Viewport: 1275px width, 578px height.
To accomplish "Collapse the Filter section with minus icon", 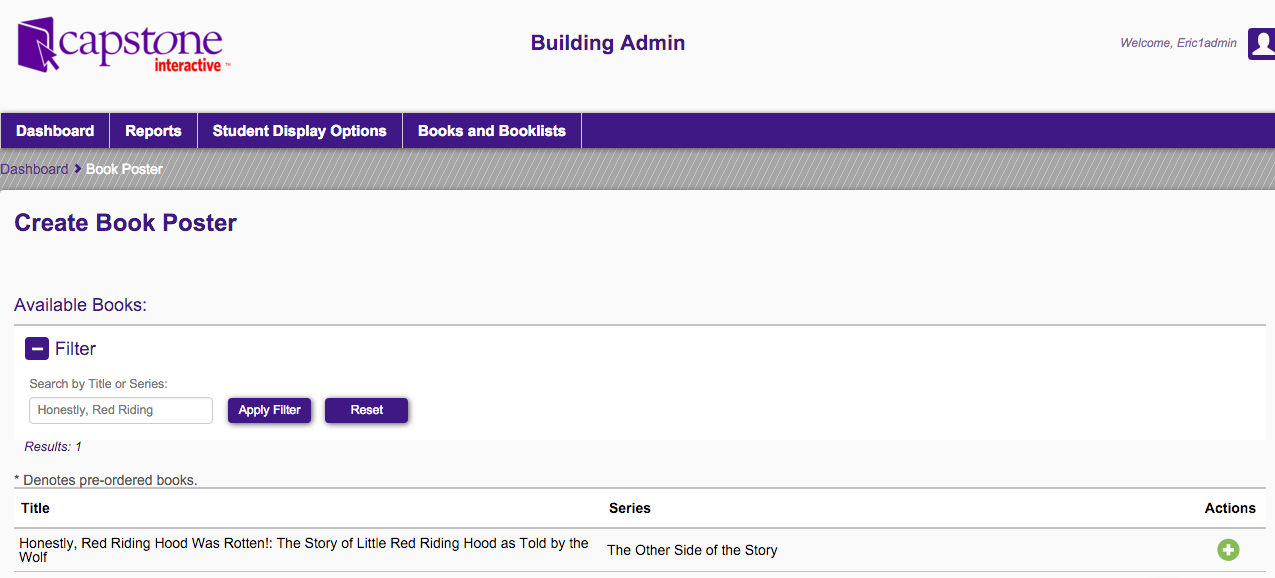I will 37,349.
